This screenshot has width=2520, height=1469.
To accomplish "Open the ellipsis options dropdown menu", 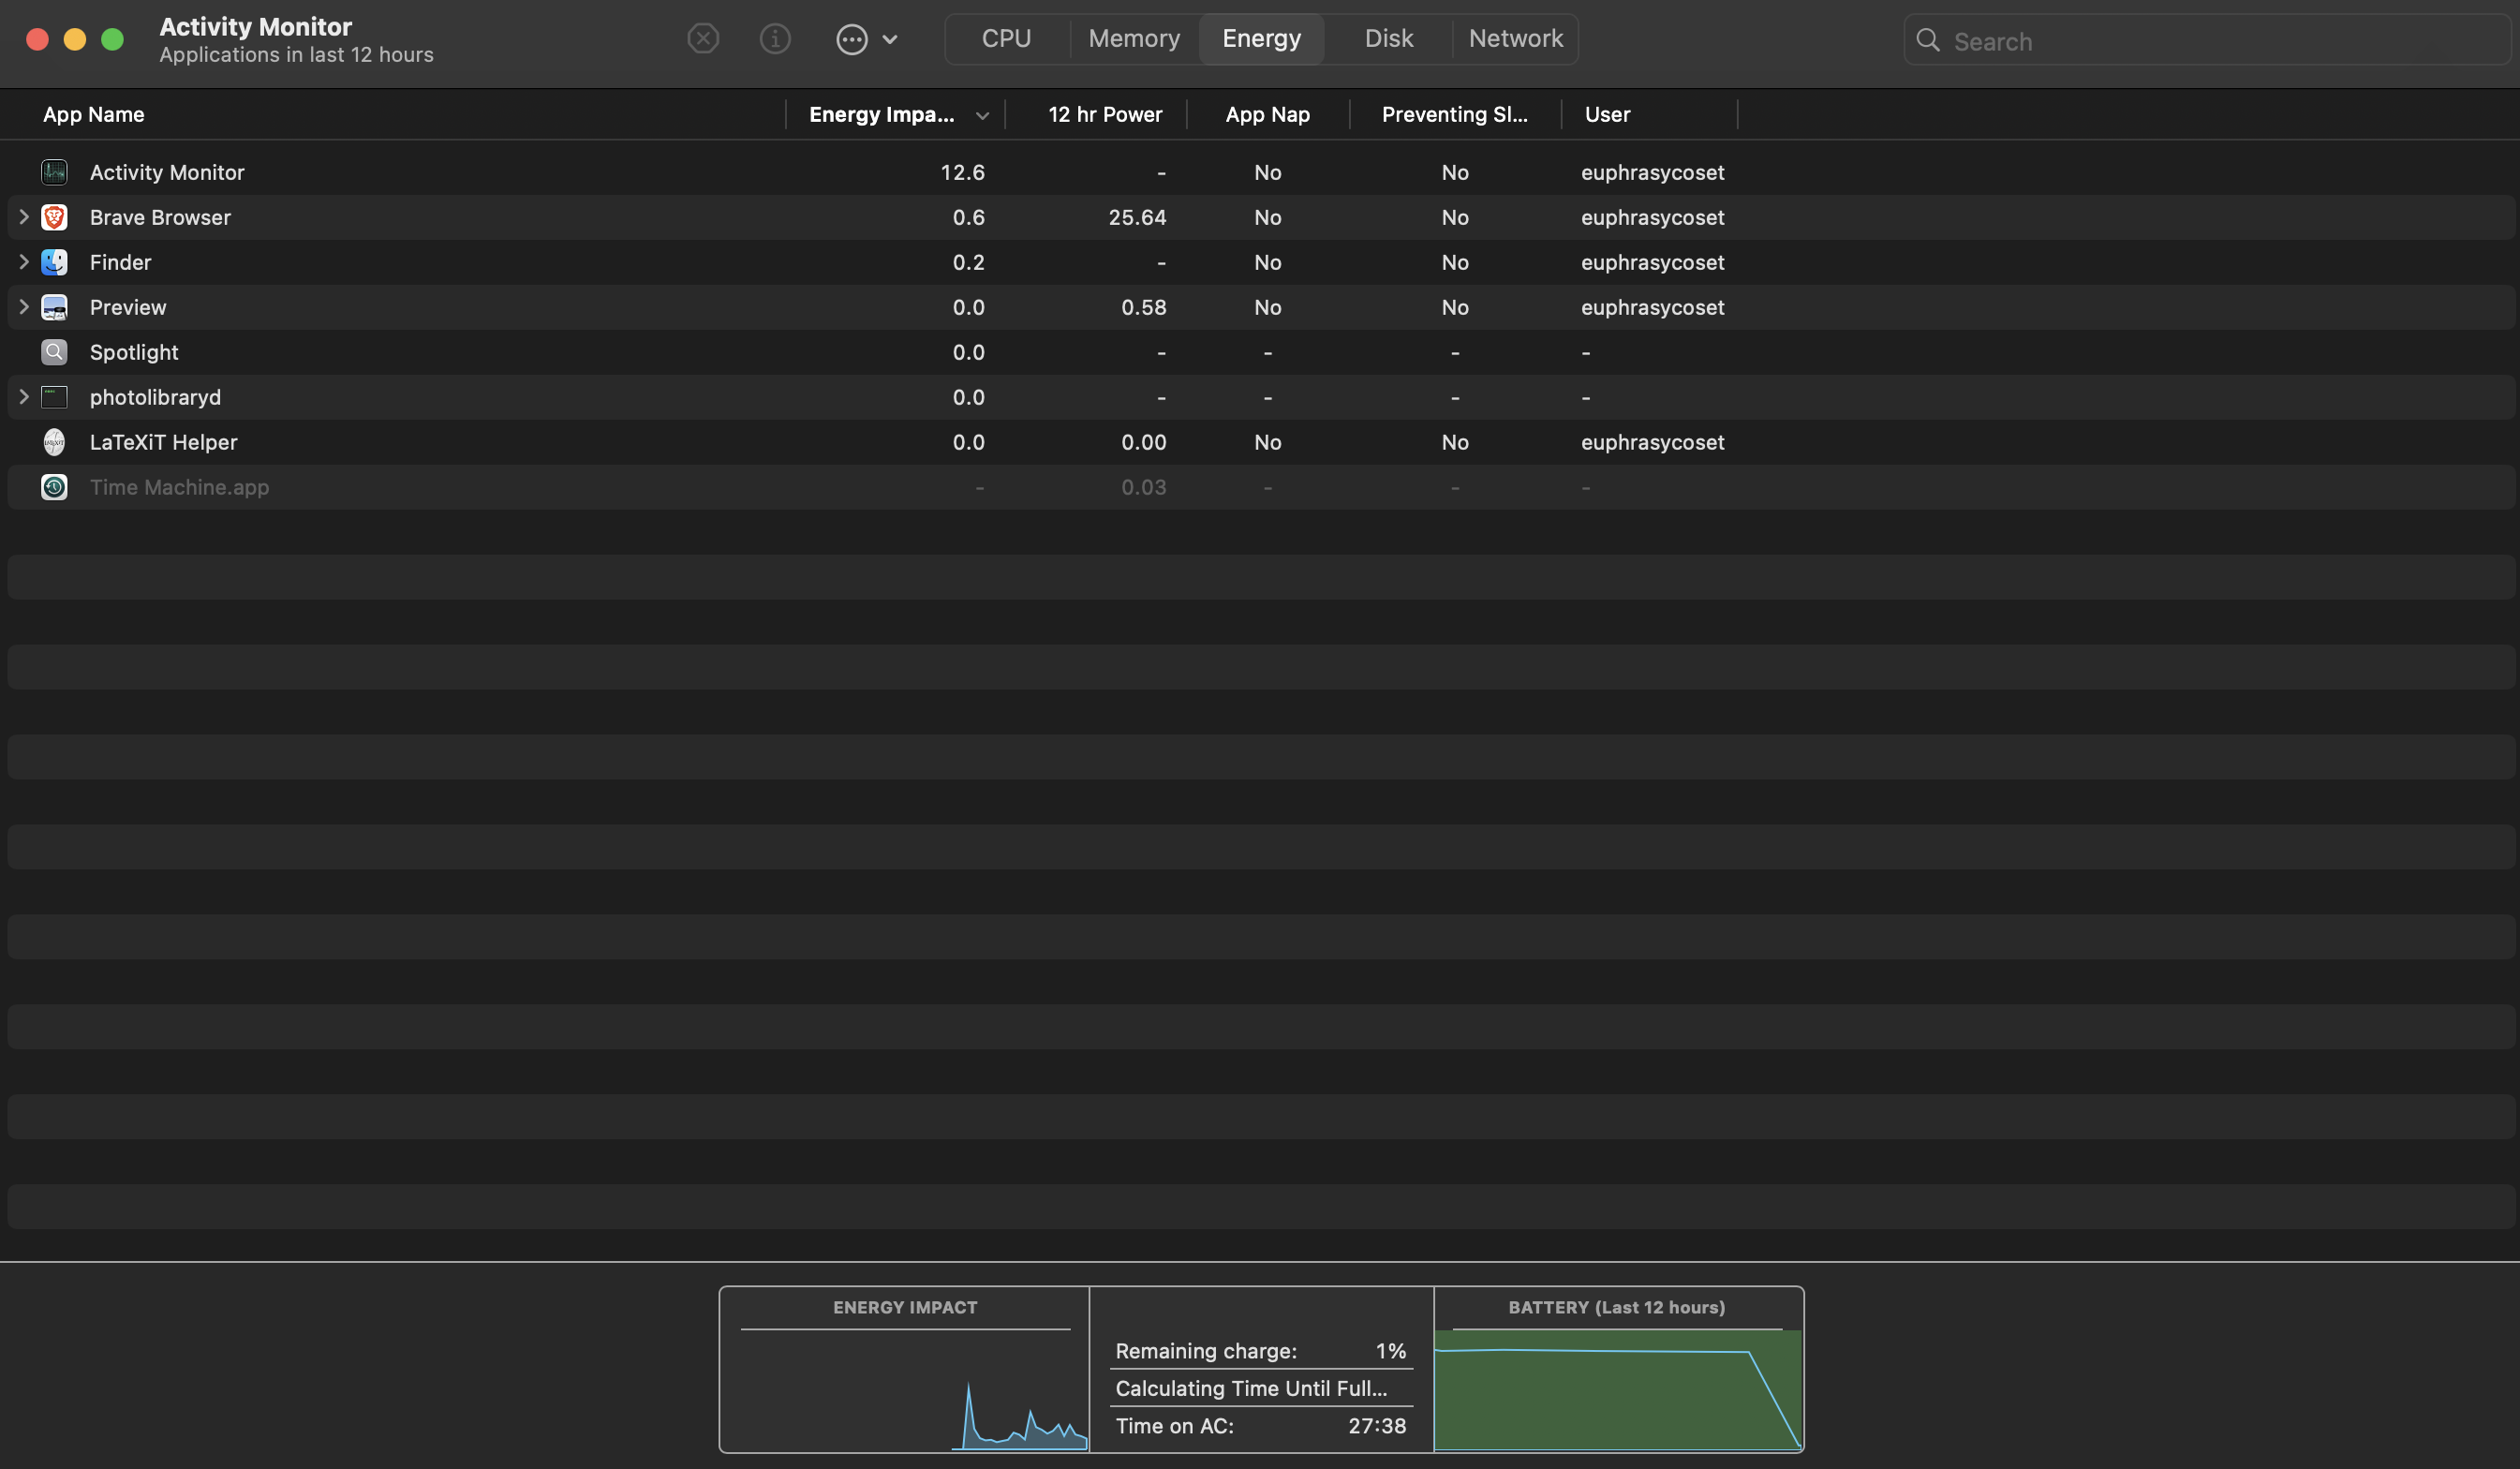I will (x=866, y=39).
